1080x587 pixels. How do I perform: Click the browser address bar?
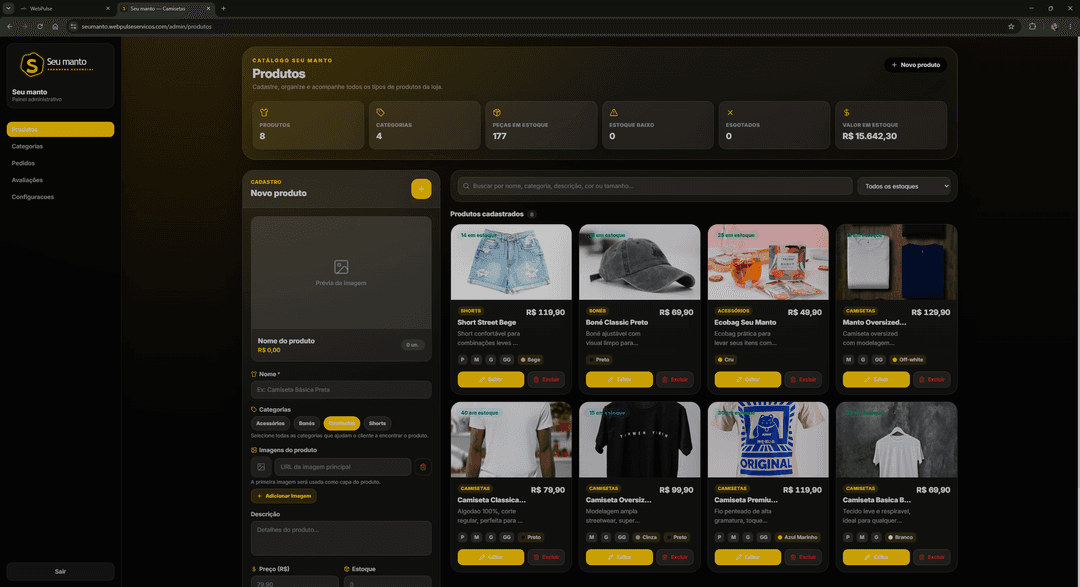[x=537, y=26]
